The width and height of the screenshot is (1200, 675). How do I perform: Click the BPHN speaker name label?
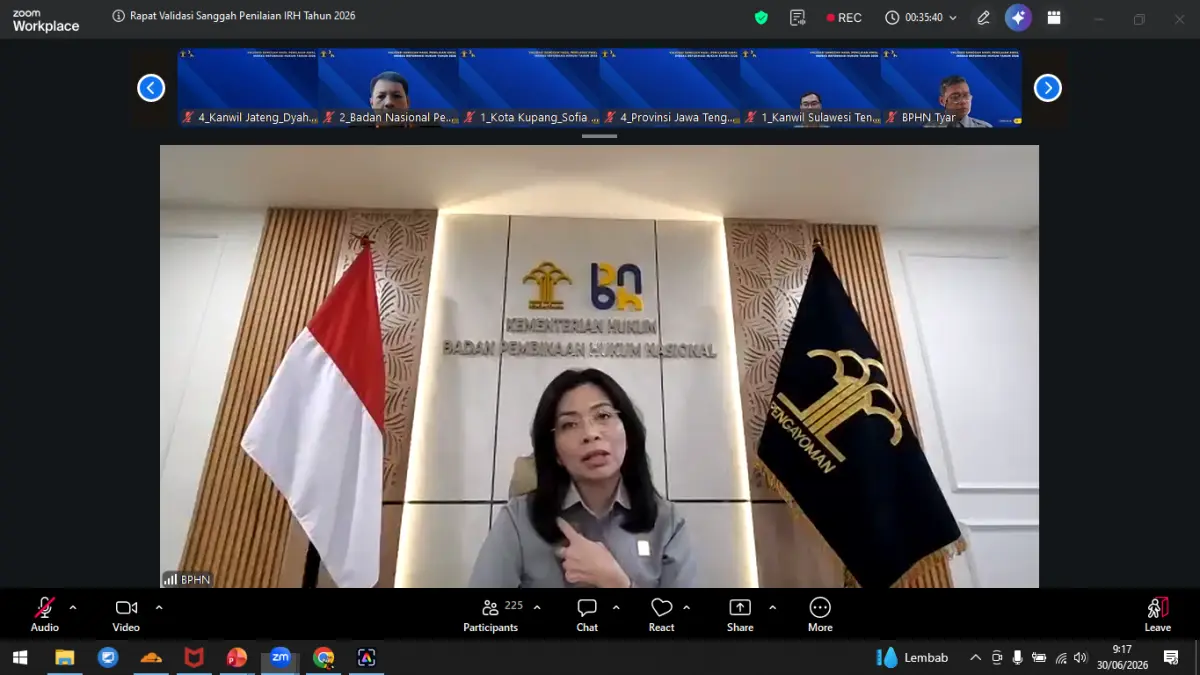pyautogui.click(x=187, y=579)
